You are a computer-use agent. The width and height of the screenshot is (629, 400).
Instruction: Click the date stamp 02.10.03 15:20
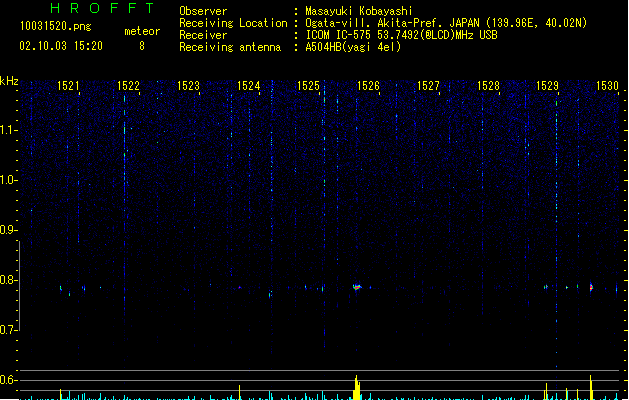[x=61, y=46]
